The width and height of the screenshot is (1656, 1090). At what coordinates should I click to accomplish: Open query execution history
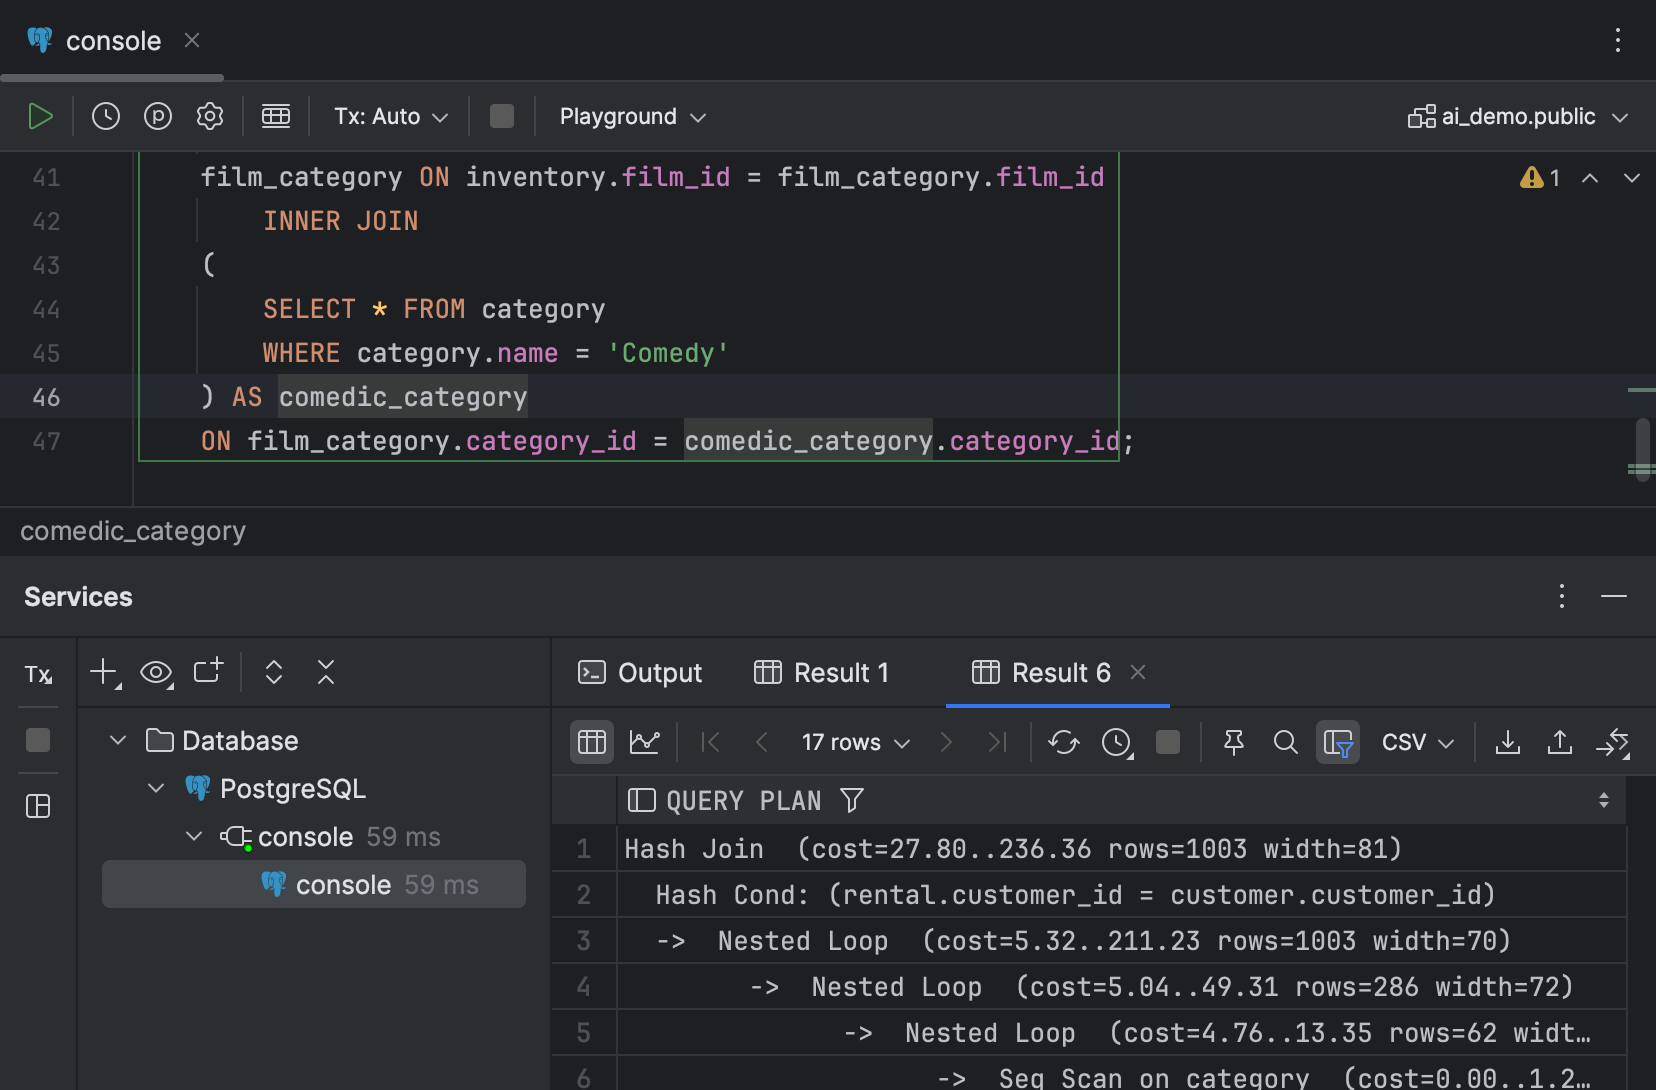tap(105, 116)
